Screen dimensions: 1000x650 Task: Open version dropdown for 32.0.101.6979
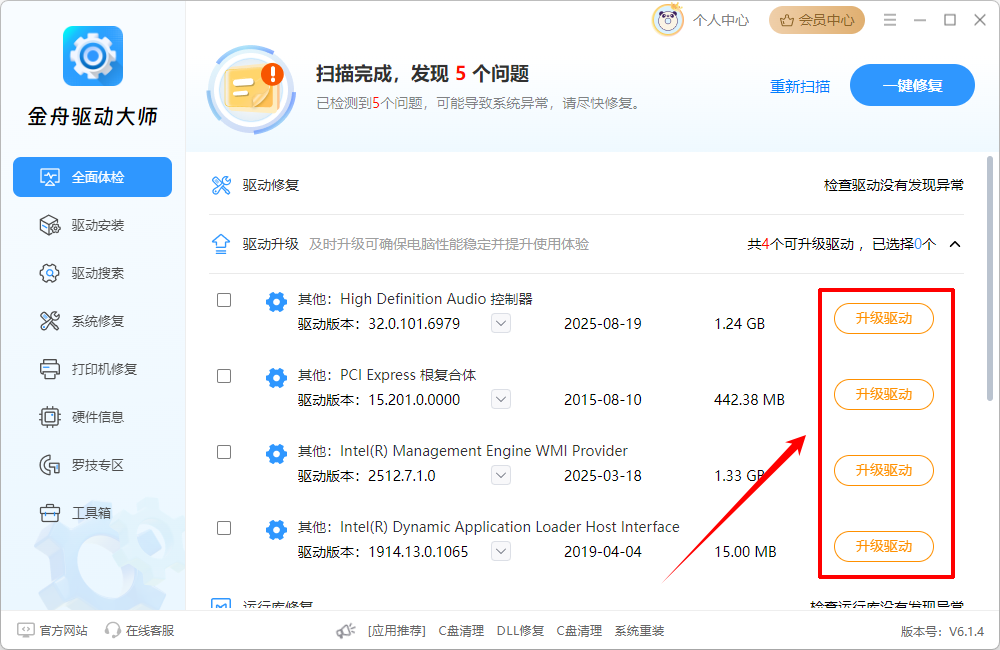[501, 323]
